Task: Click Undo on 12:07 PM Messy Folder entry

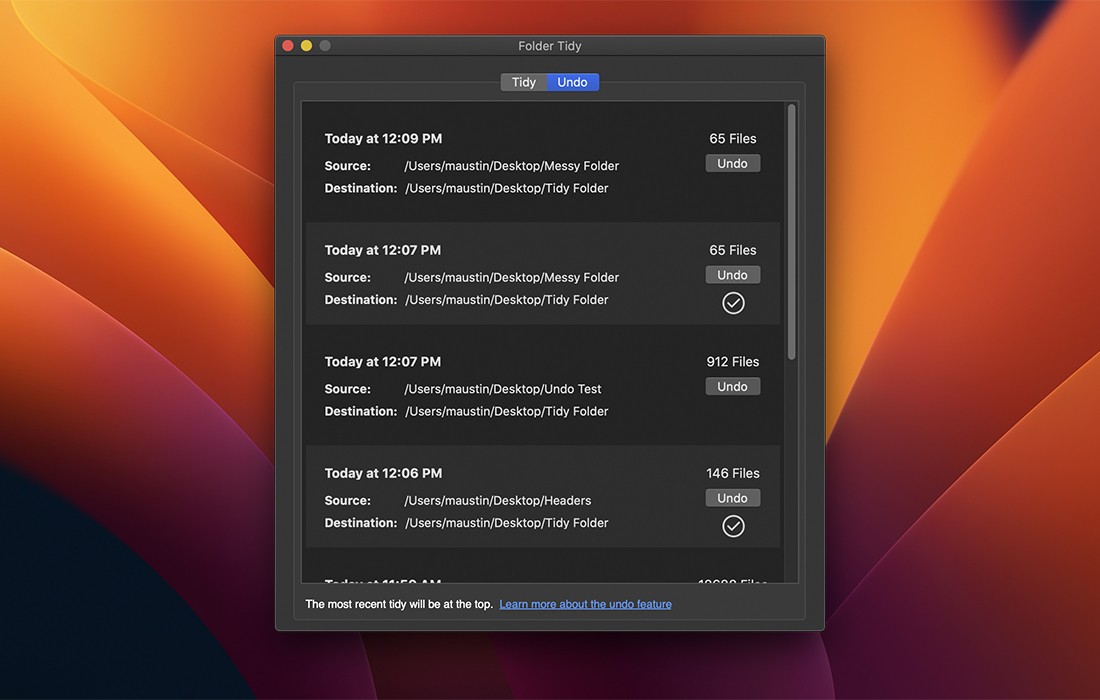Action: point(732,275)
